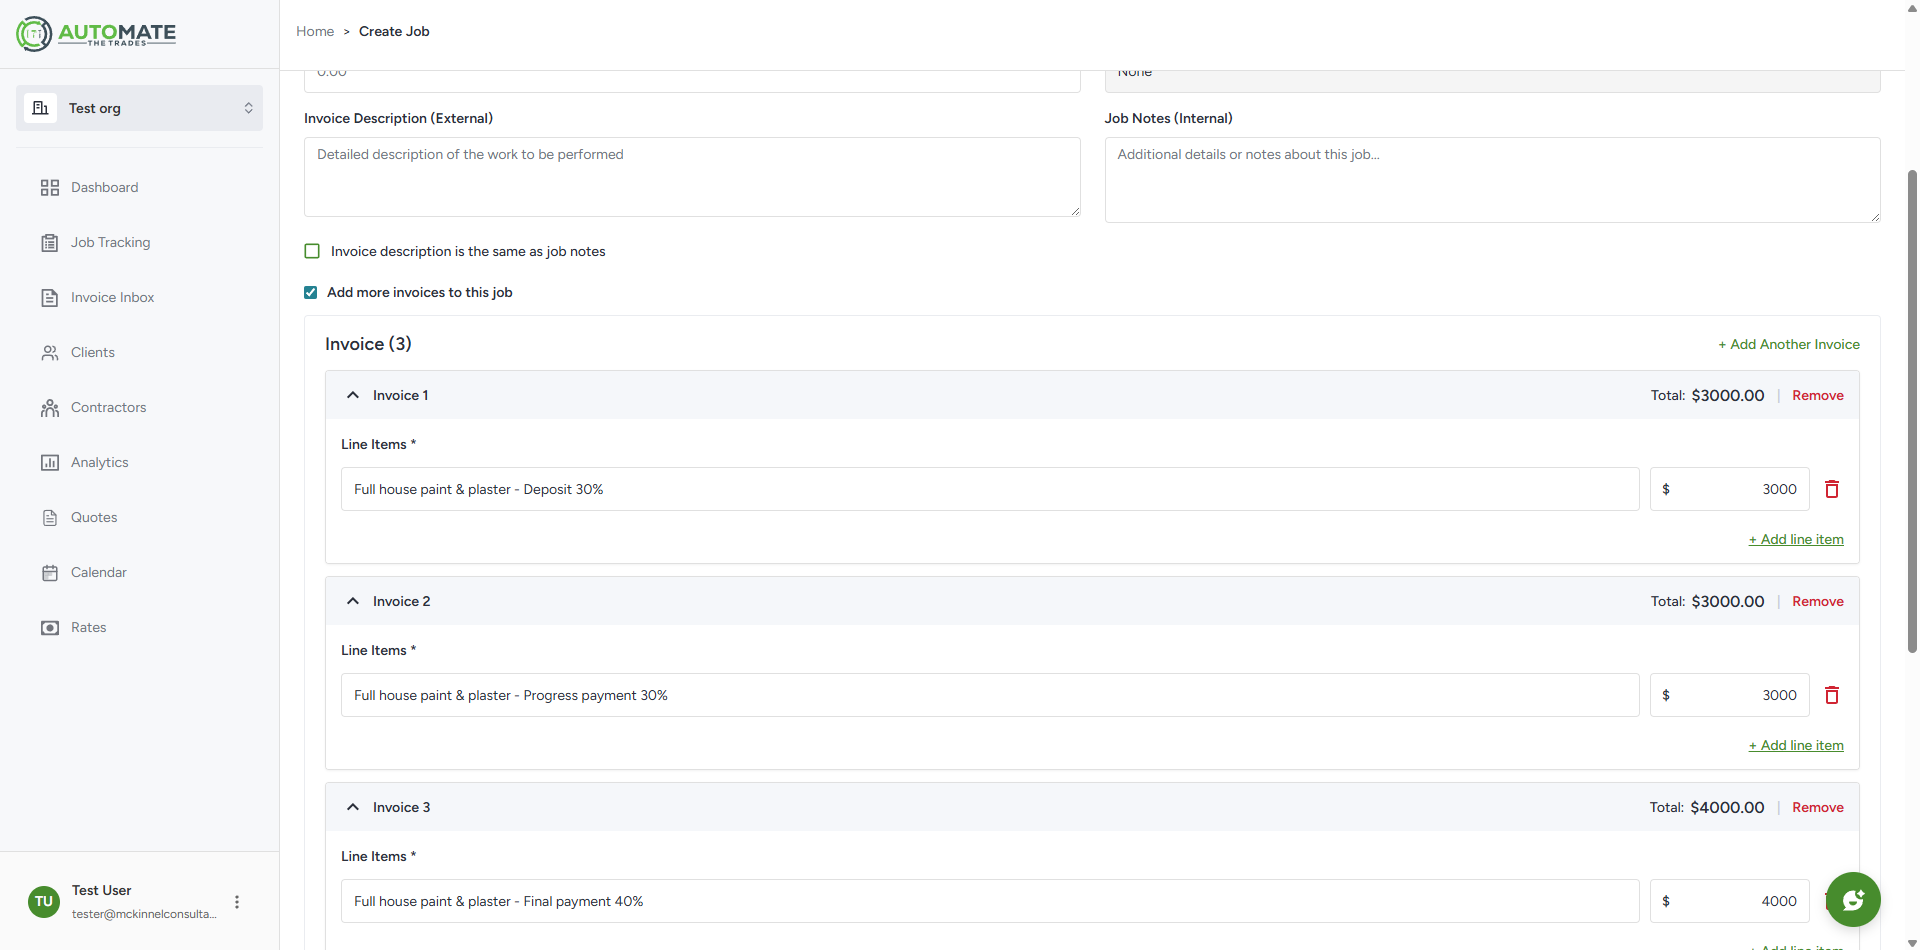The width and height of the screenshot is (1920, 950).
Task: Open the Dashboard from the sidebar
Action: click(x=104, y=187)
